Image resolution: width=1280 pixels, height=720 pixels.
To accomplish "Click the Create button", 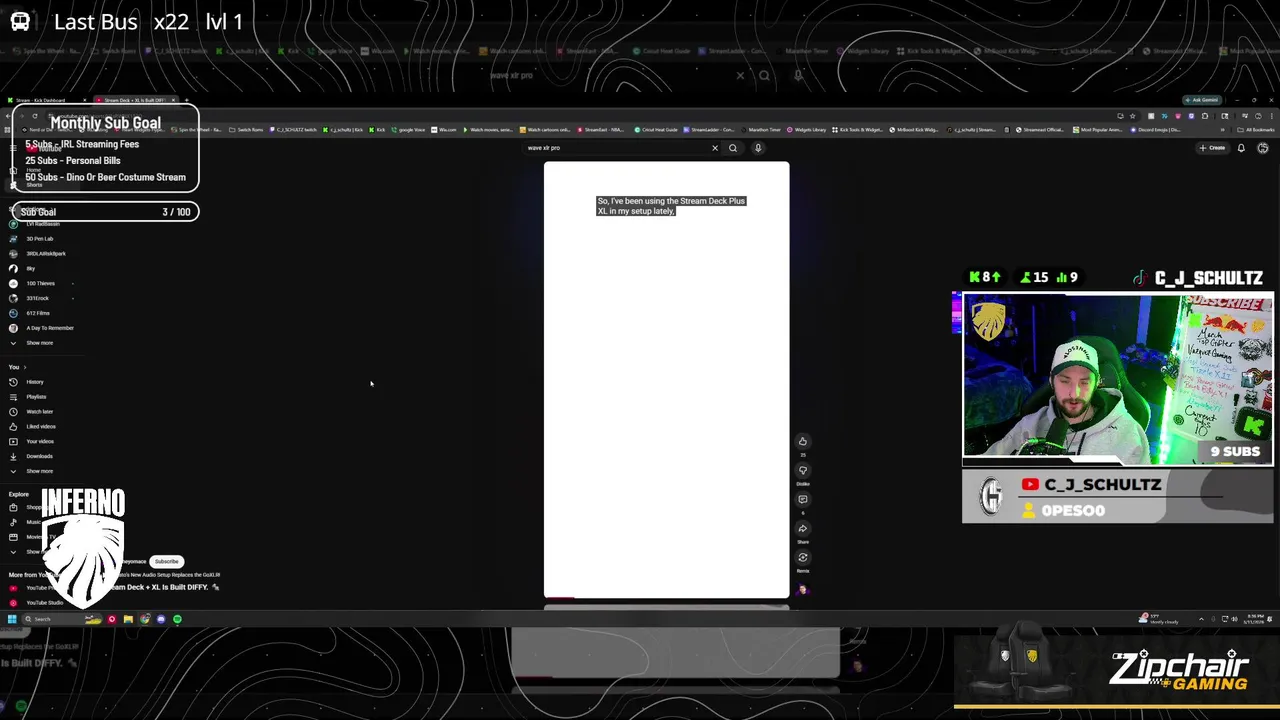I will 1212,148.
